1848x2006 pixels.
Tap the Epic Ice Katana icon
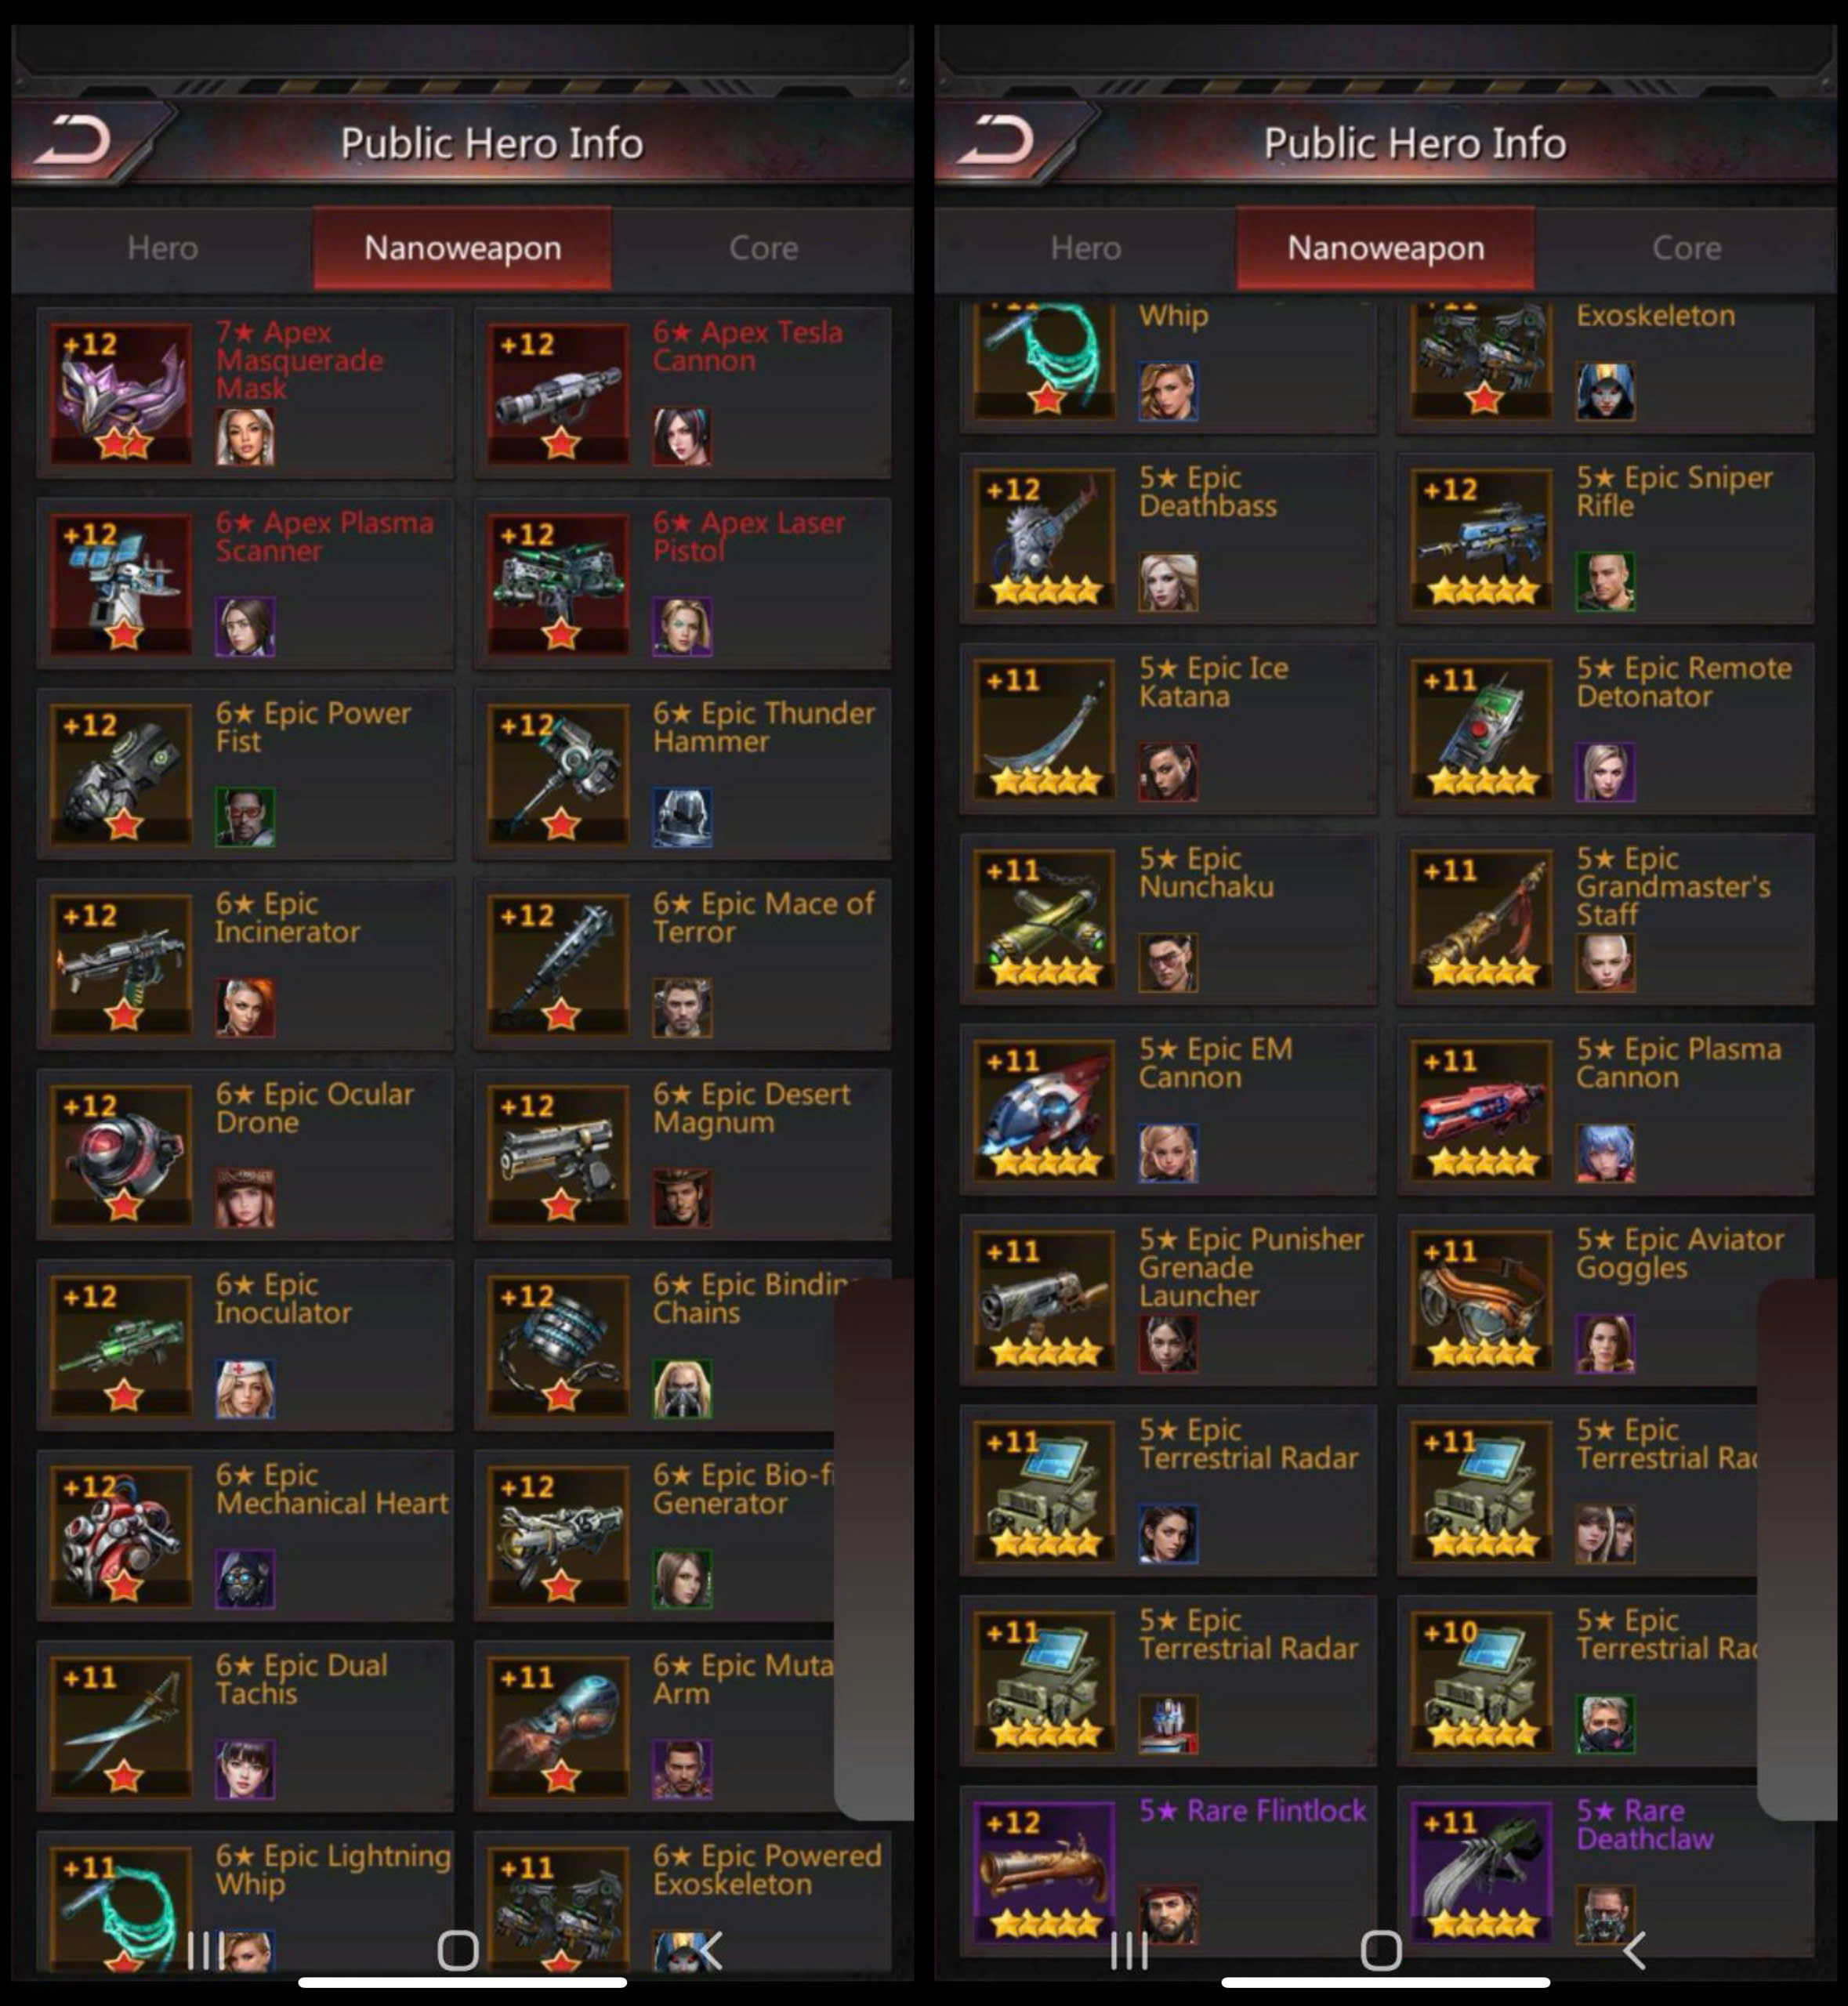(1044, 728)
